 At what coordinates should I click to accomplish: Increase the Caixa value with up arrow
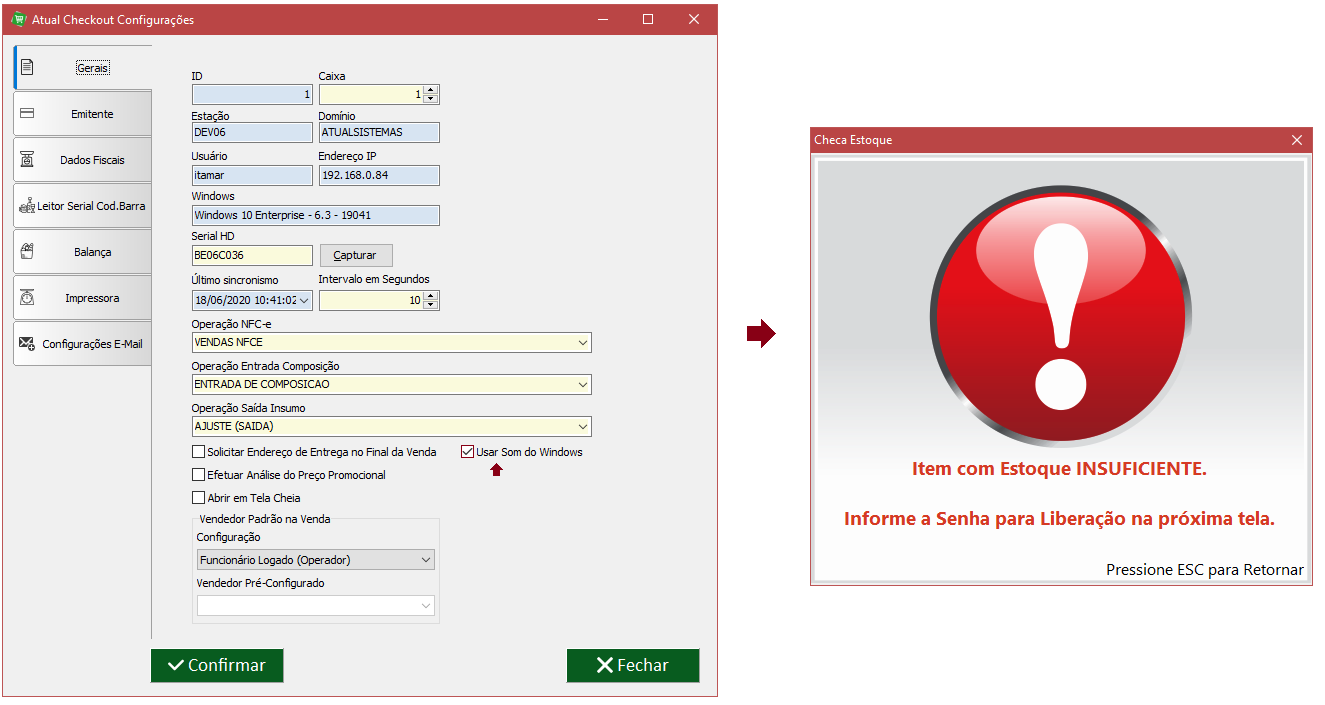(431, 90)
